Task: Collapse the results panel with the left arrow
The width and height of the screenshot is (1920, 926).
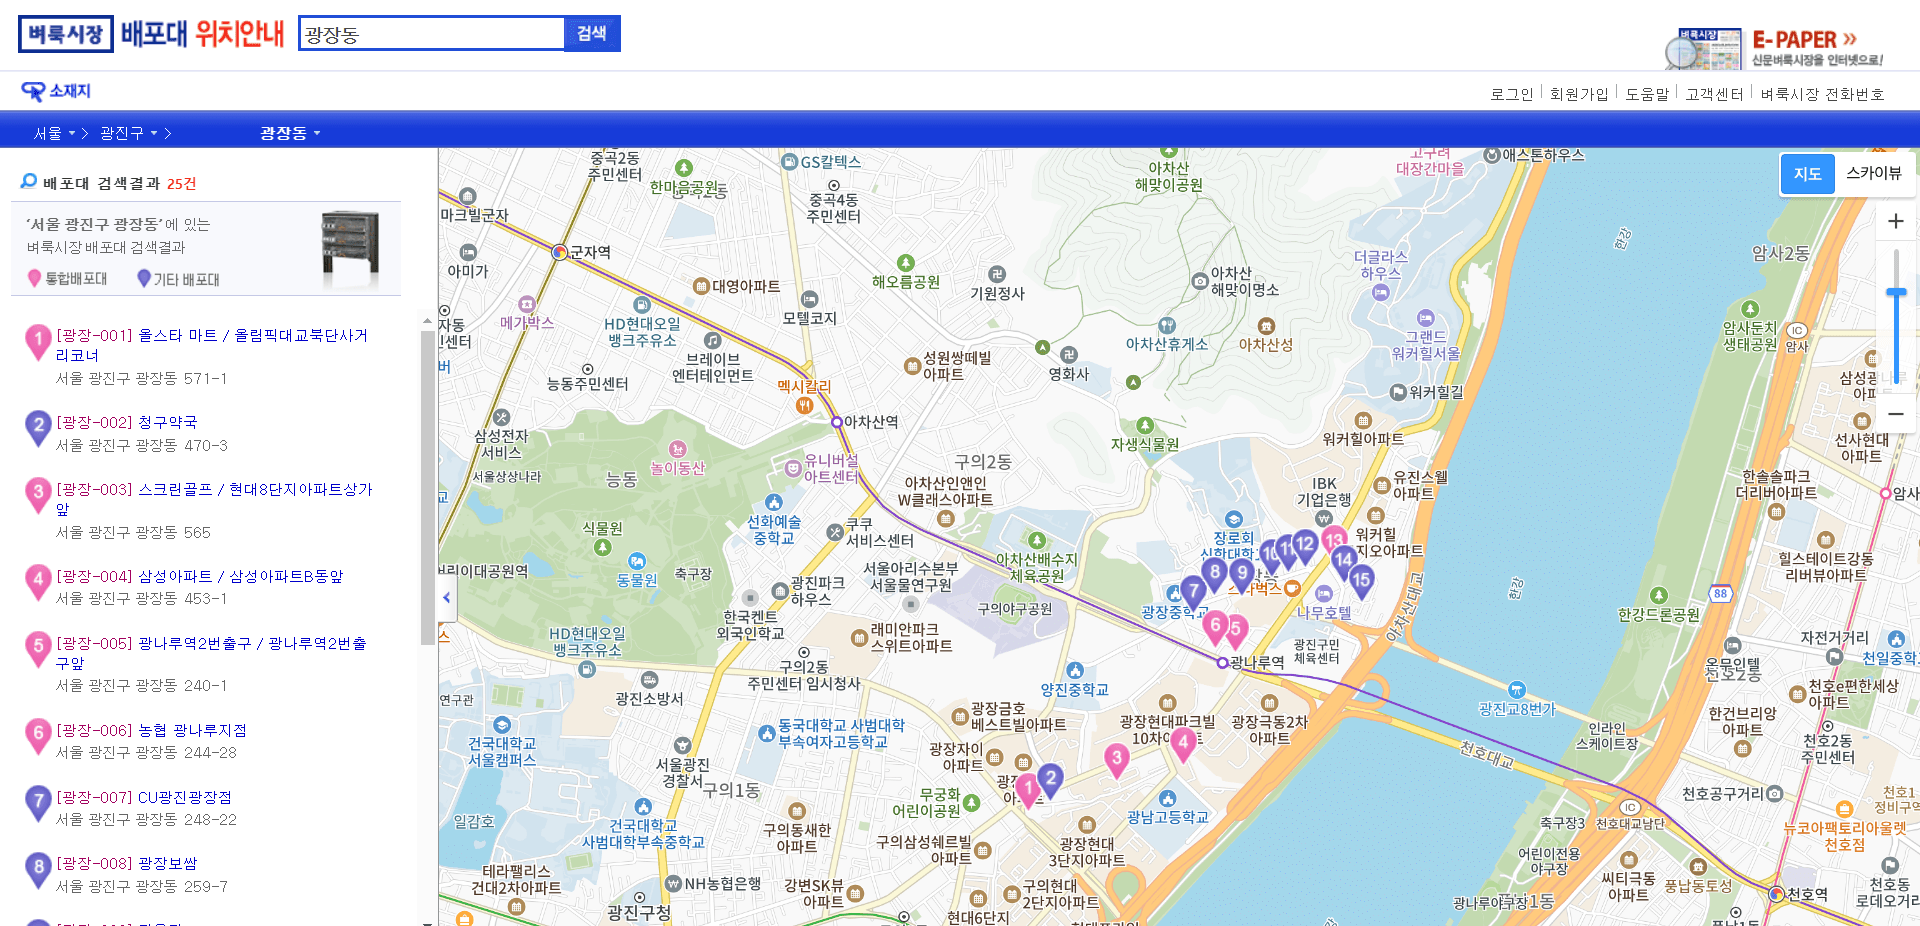Action: (446, 597)
